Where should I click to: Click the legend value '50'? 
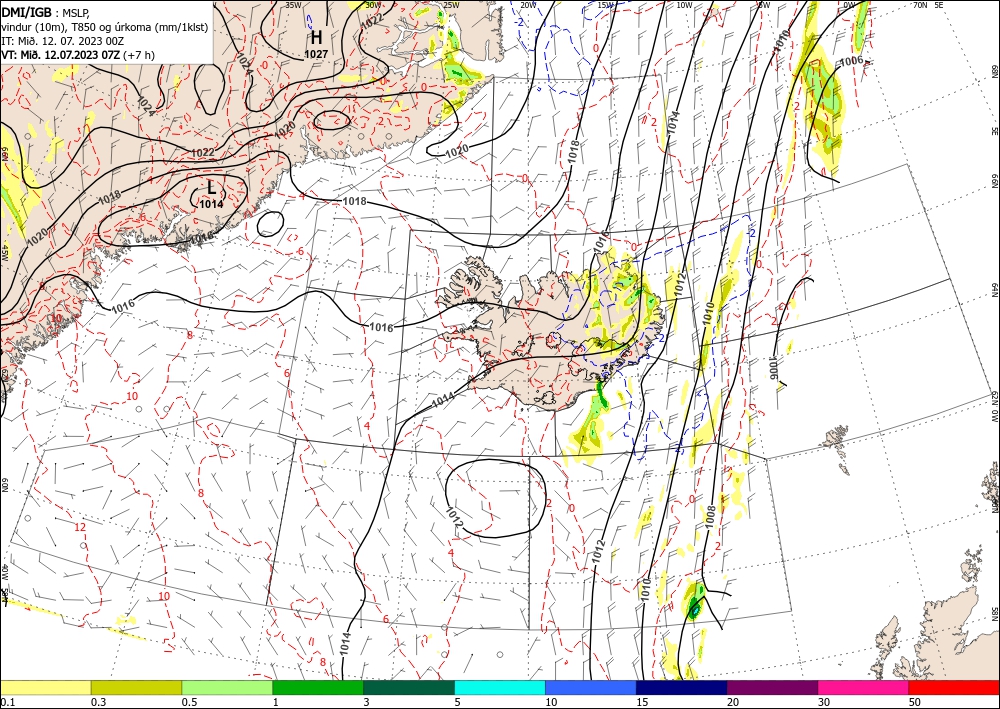pyautogui.click(x=915, y=702)
